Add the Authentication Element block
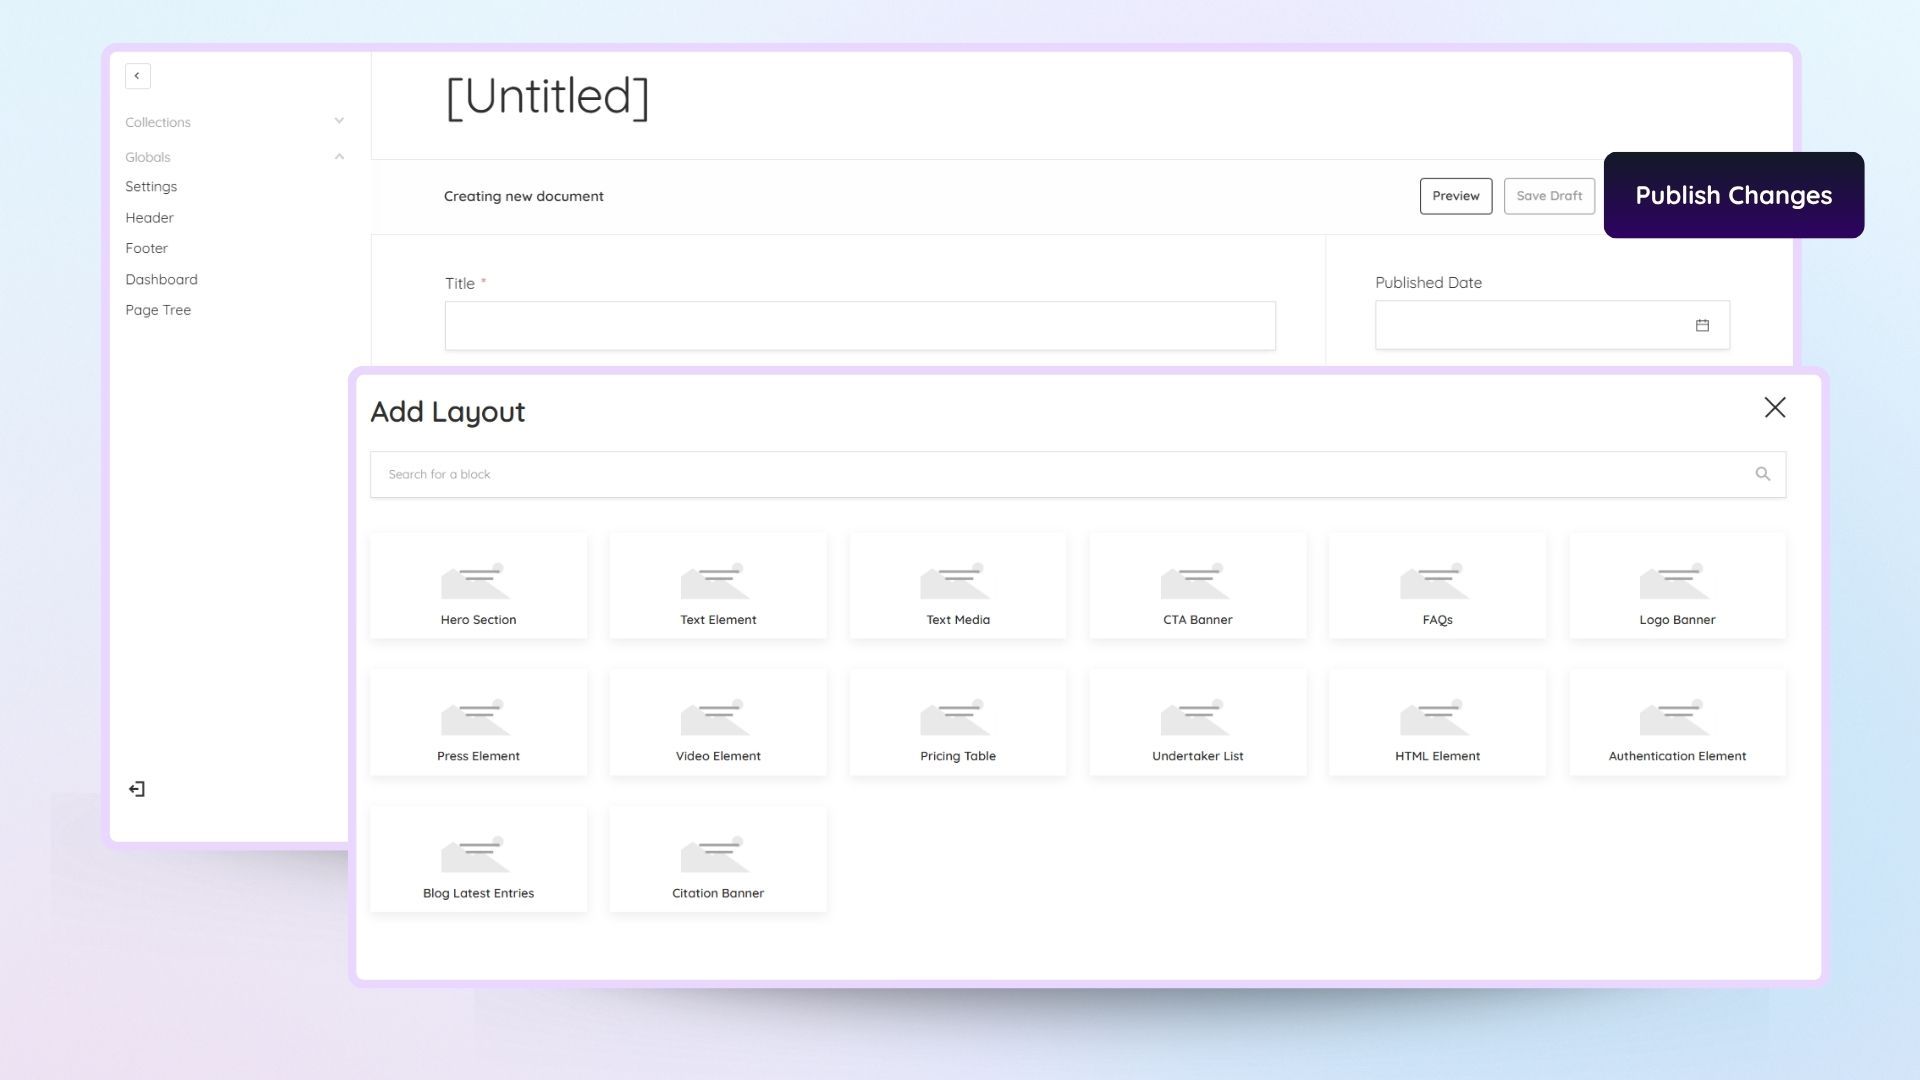Image resolution: width=1920 pixels, height=1080 pixels. coord(1677,722)
